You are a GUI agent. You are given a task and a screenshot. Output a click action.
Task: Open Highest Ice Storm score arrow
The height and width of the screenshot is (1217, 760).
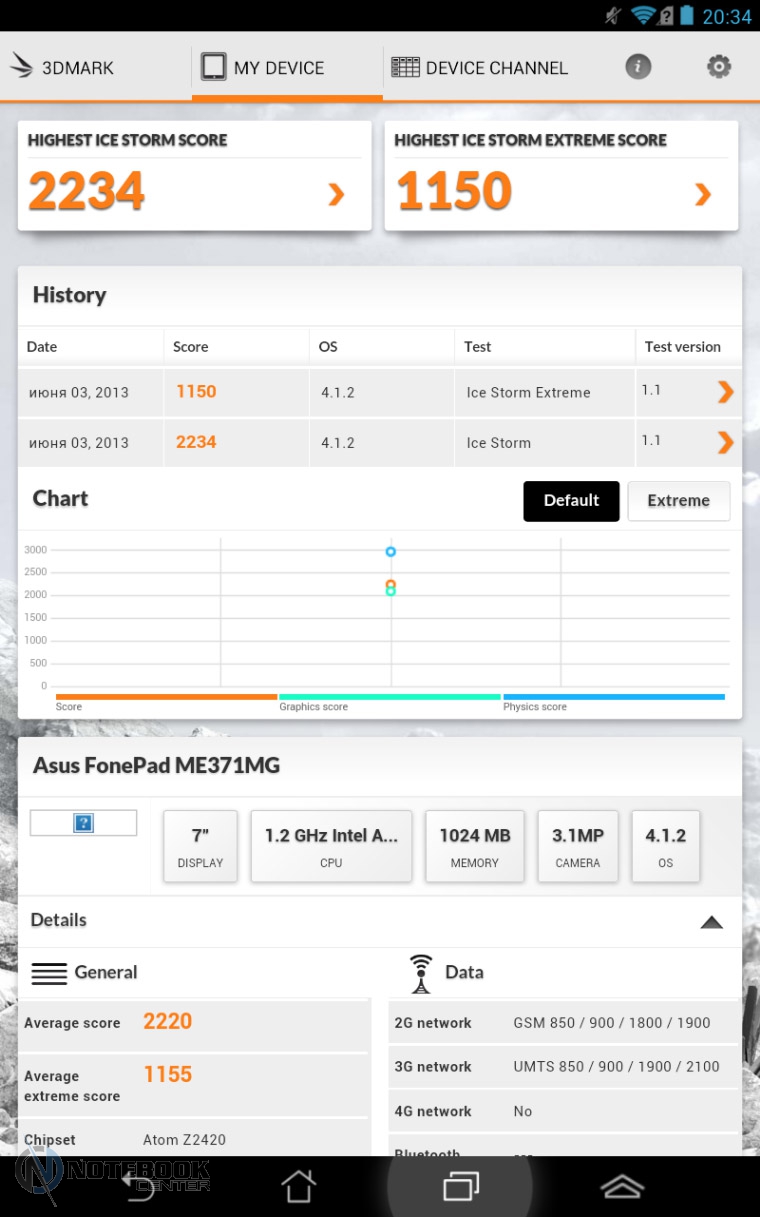(336, 194)
